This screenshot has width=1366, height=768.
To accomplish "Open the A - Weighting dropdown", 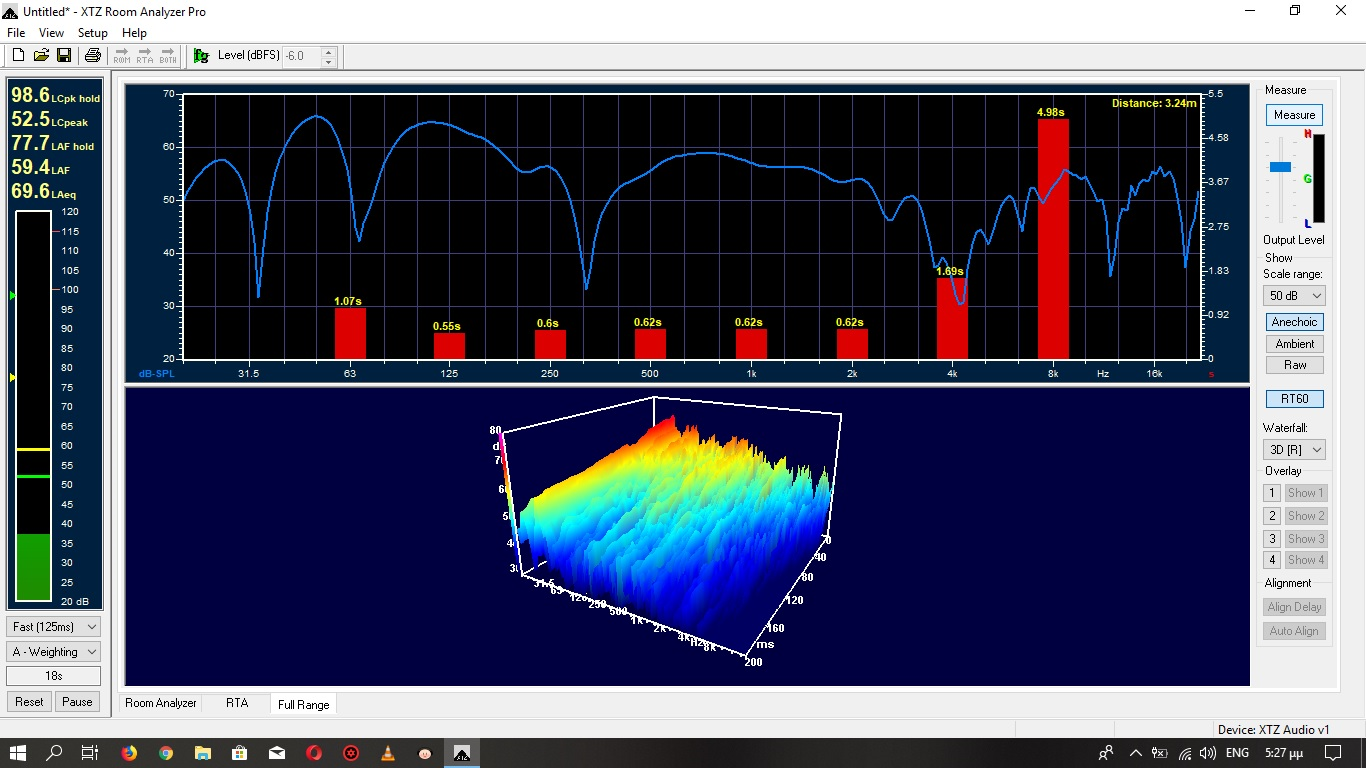I will 54,652.
